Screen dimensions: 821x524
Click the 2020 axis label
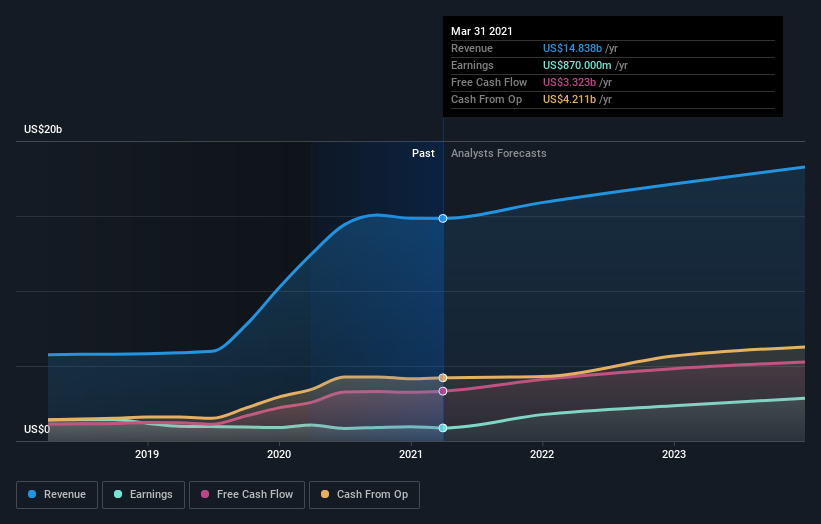click(279, 454)
